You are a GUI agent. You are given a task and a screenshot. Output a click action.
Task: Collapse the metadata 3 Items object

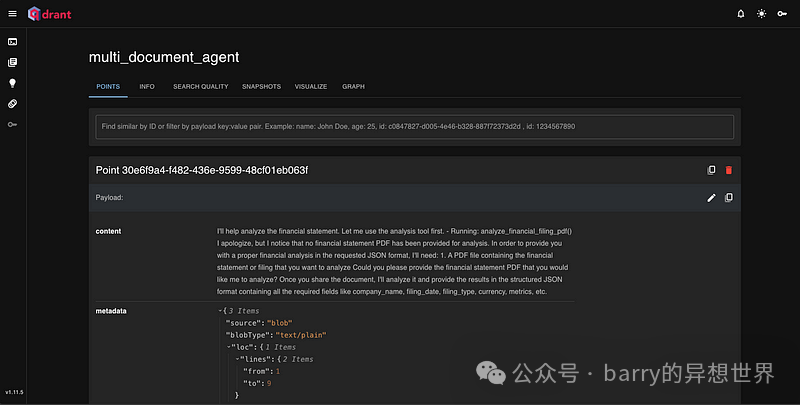tap(220, 311)
